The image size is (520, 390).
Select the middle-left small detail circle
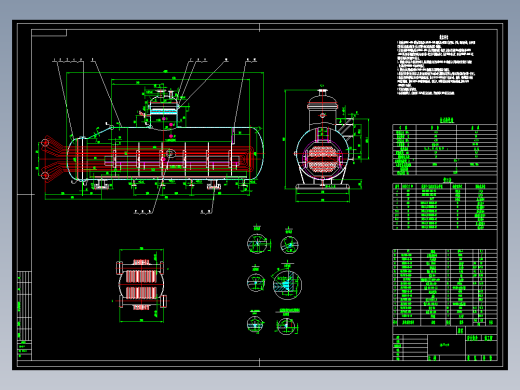(x=256, y=282)
